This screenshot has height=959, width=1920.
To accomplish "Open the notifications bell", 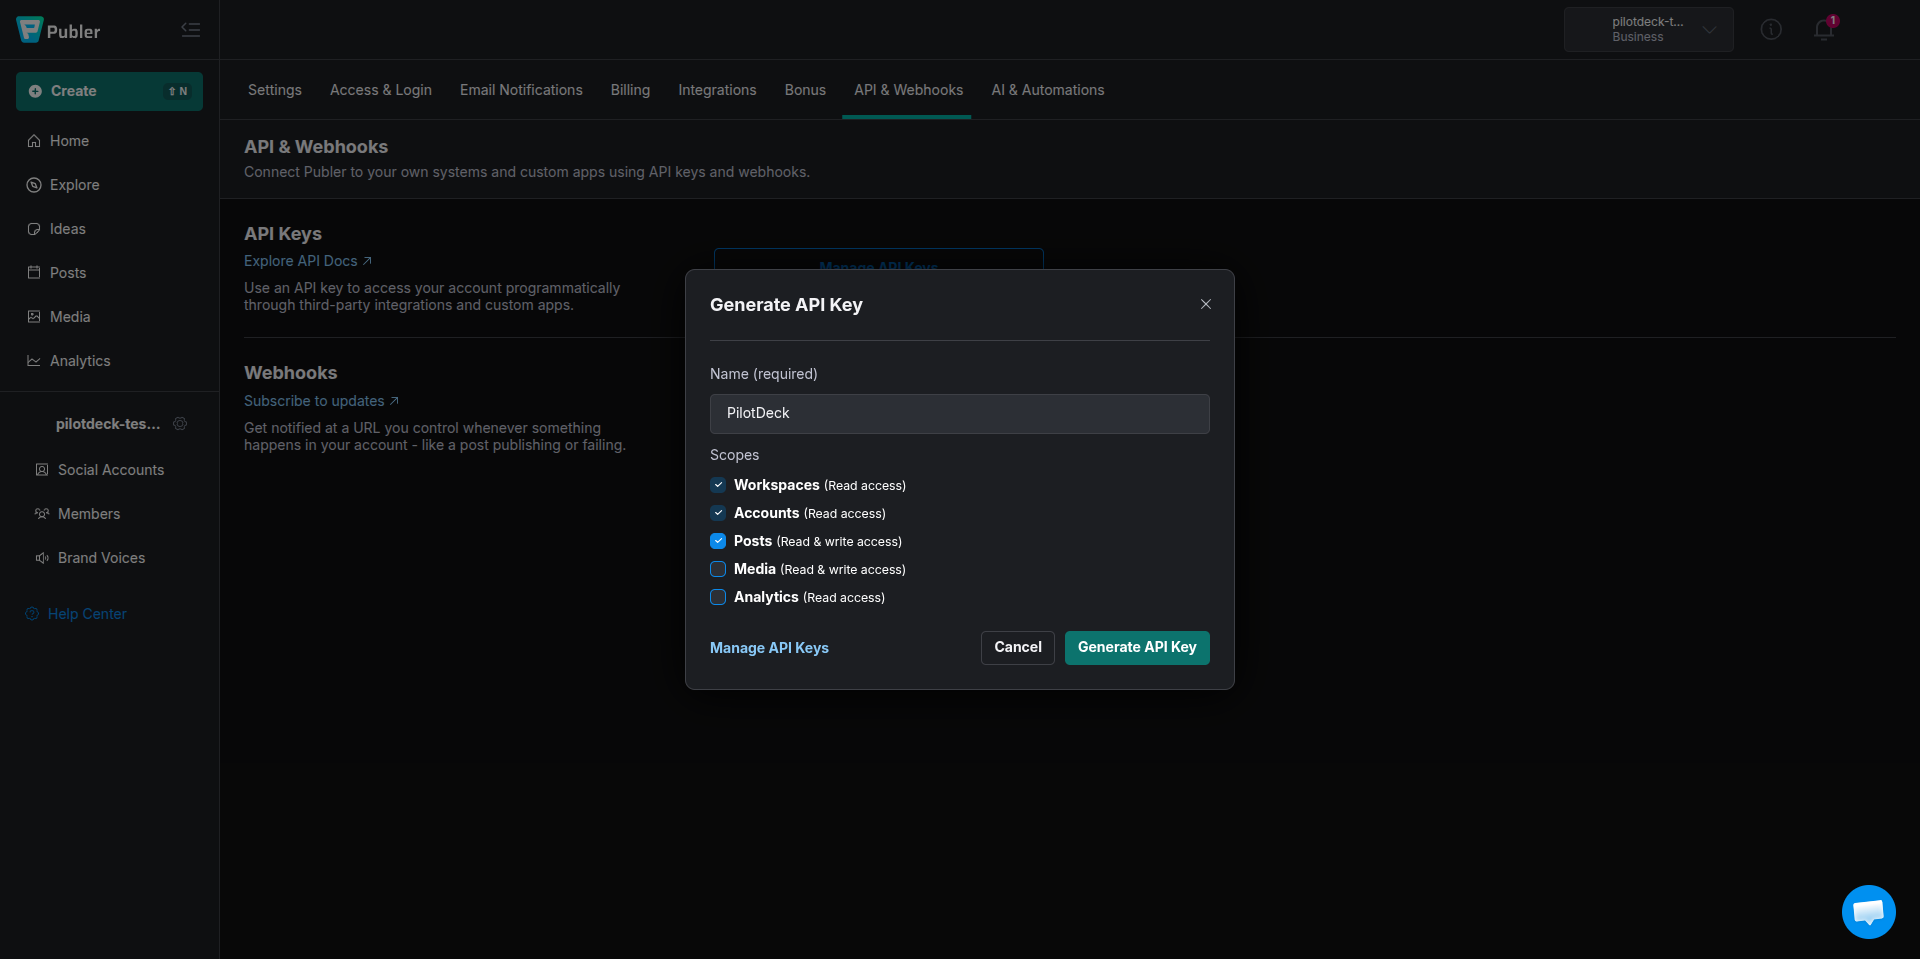I will (1824, 30).
